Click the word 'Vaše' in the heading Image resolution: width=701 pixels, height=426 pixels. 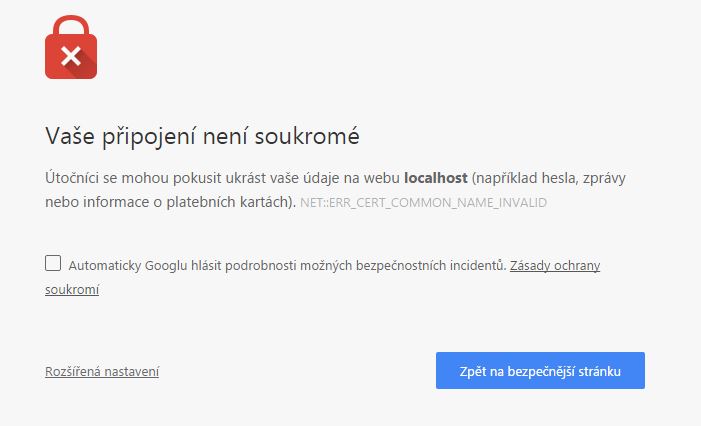click(x=70, y=136)
